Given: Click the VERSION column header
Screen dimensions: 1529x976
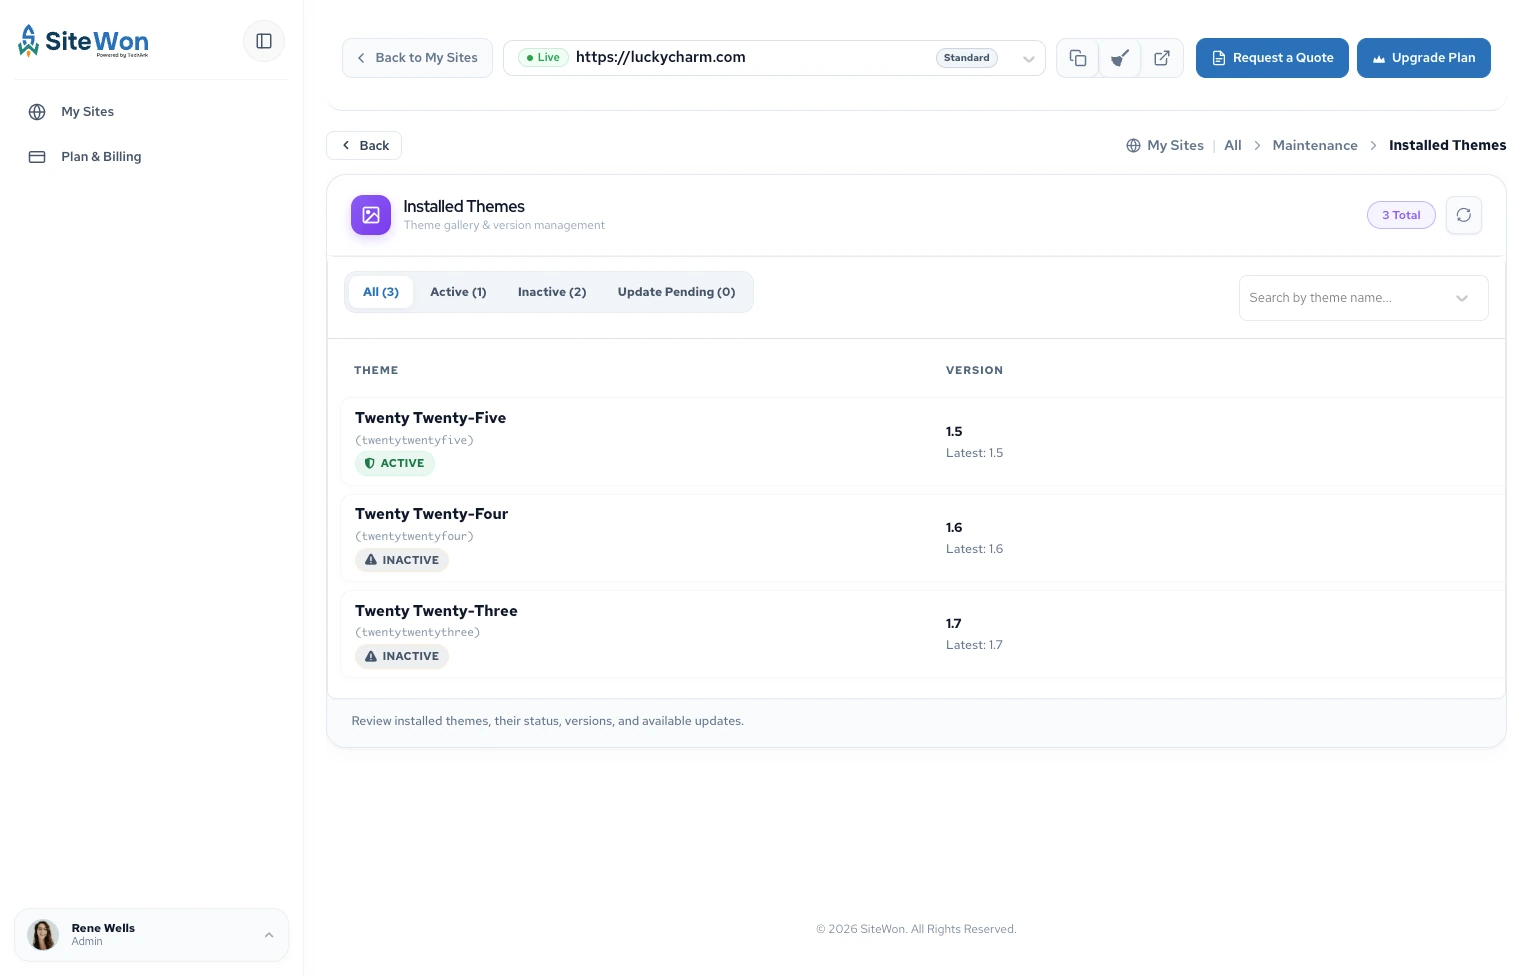Looking at the screenshot, I should (x=974, y=371).
